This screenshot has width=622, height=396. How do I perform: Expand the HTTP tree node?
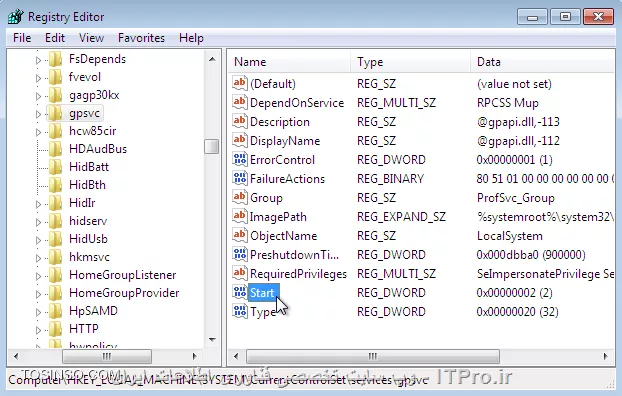38,330
